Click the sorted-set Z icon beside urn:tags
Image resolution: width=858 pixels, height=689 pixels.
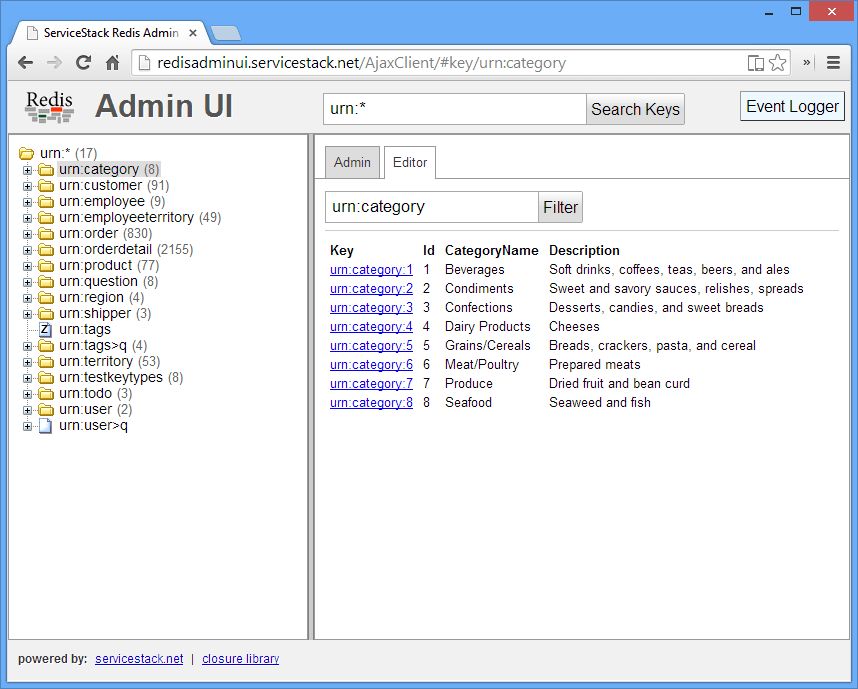click(x=44, y=329)
